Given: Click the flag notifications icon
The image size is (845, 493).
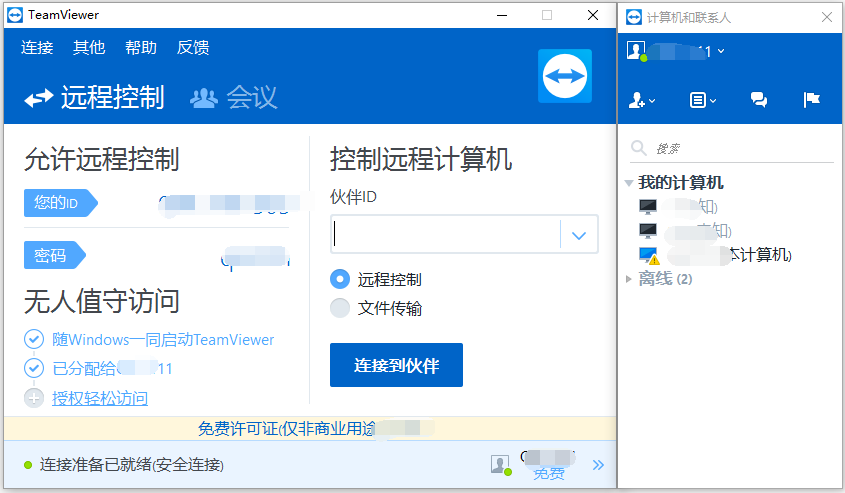Looking at the screenshot, I should 812,100.
